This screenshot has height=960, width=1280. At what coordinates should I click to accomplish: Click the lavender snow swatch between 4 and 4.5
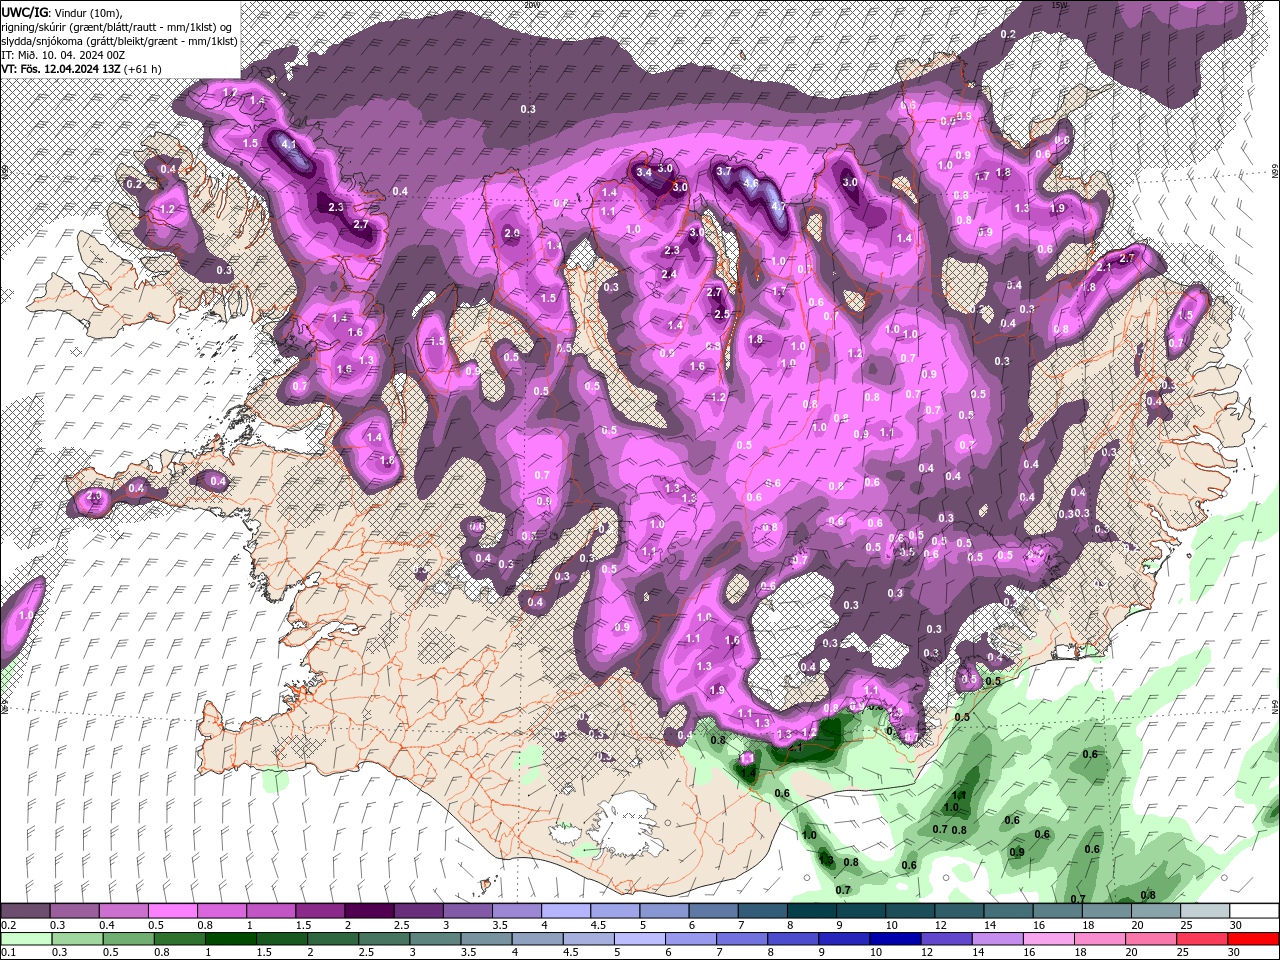pyautogui.click(x=565, y=911)
